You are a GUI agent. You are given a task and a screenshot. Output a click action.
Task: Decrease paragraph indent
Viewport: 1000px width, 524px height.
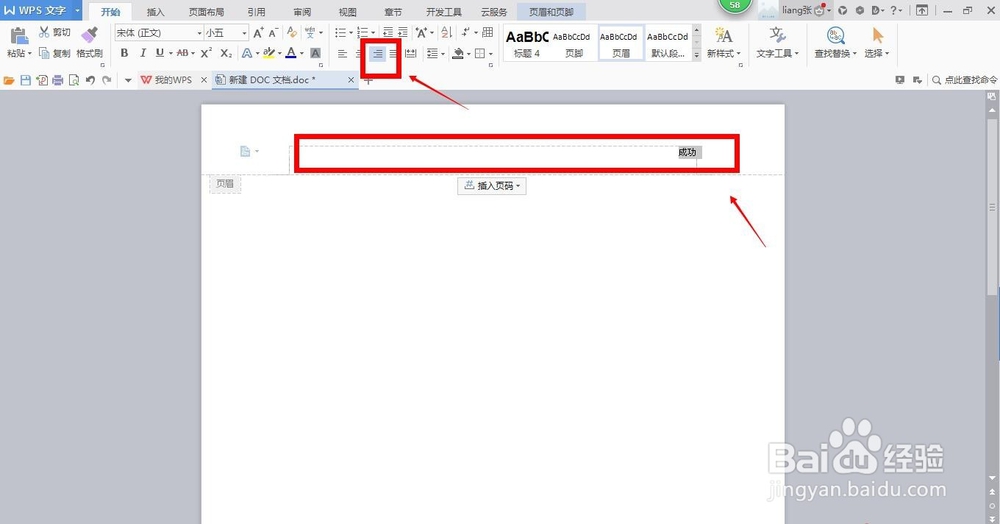pyautogui.click(x=388, y=33)
